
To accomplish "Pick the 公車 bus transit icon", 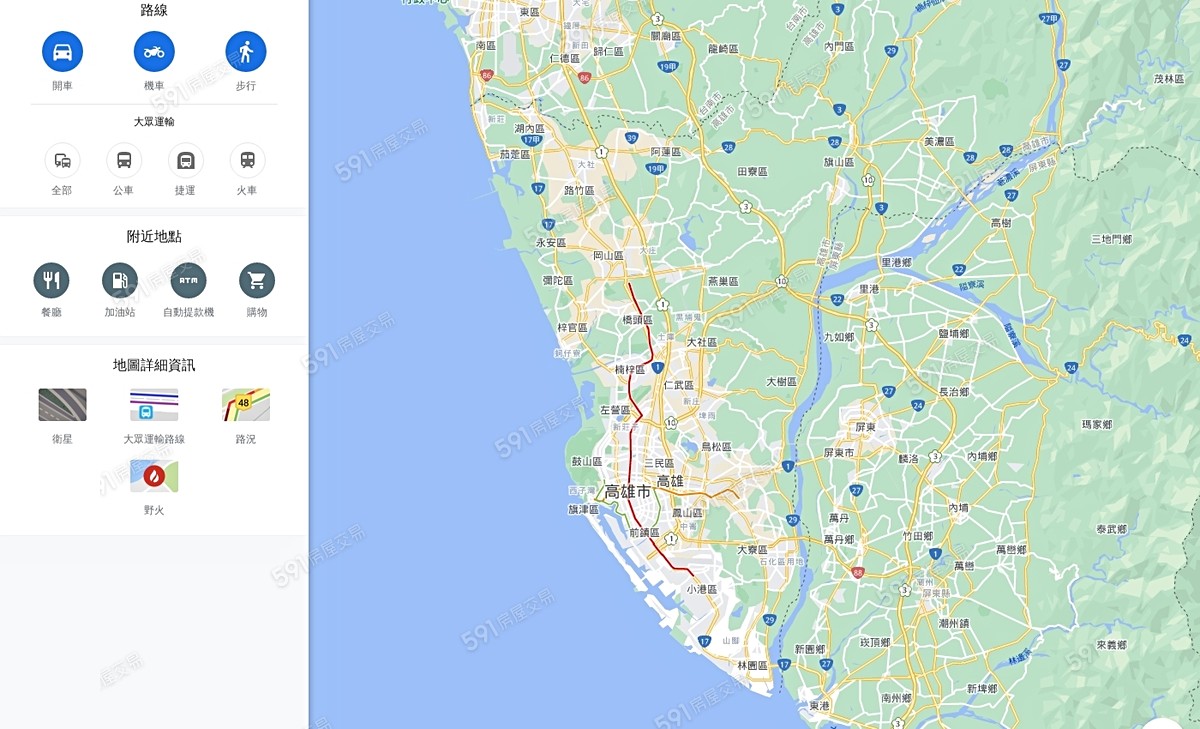I will point(124,160).
